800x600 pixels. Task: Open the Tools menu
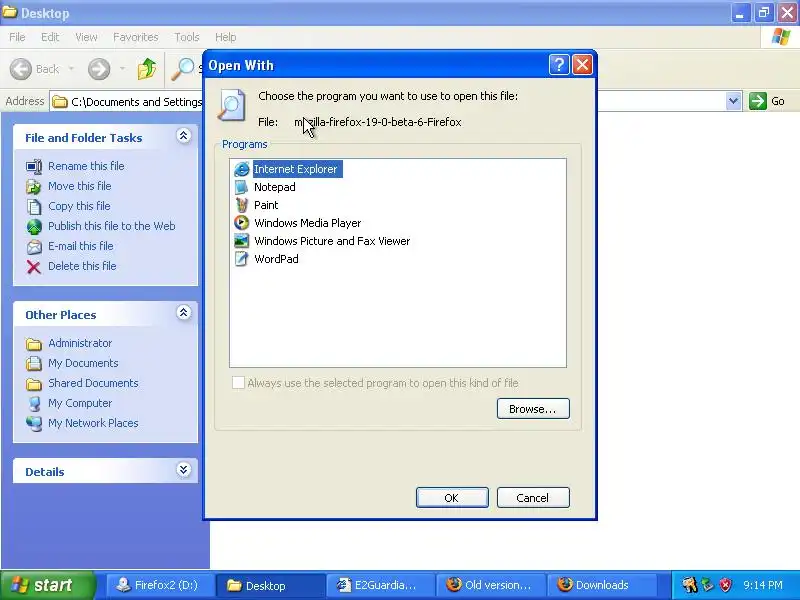coord(186,37)
